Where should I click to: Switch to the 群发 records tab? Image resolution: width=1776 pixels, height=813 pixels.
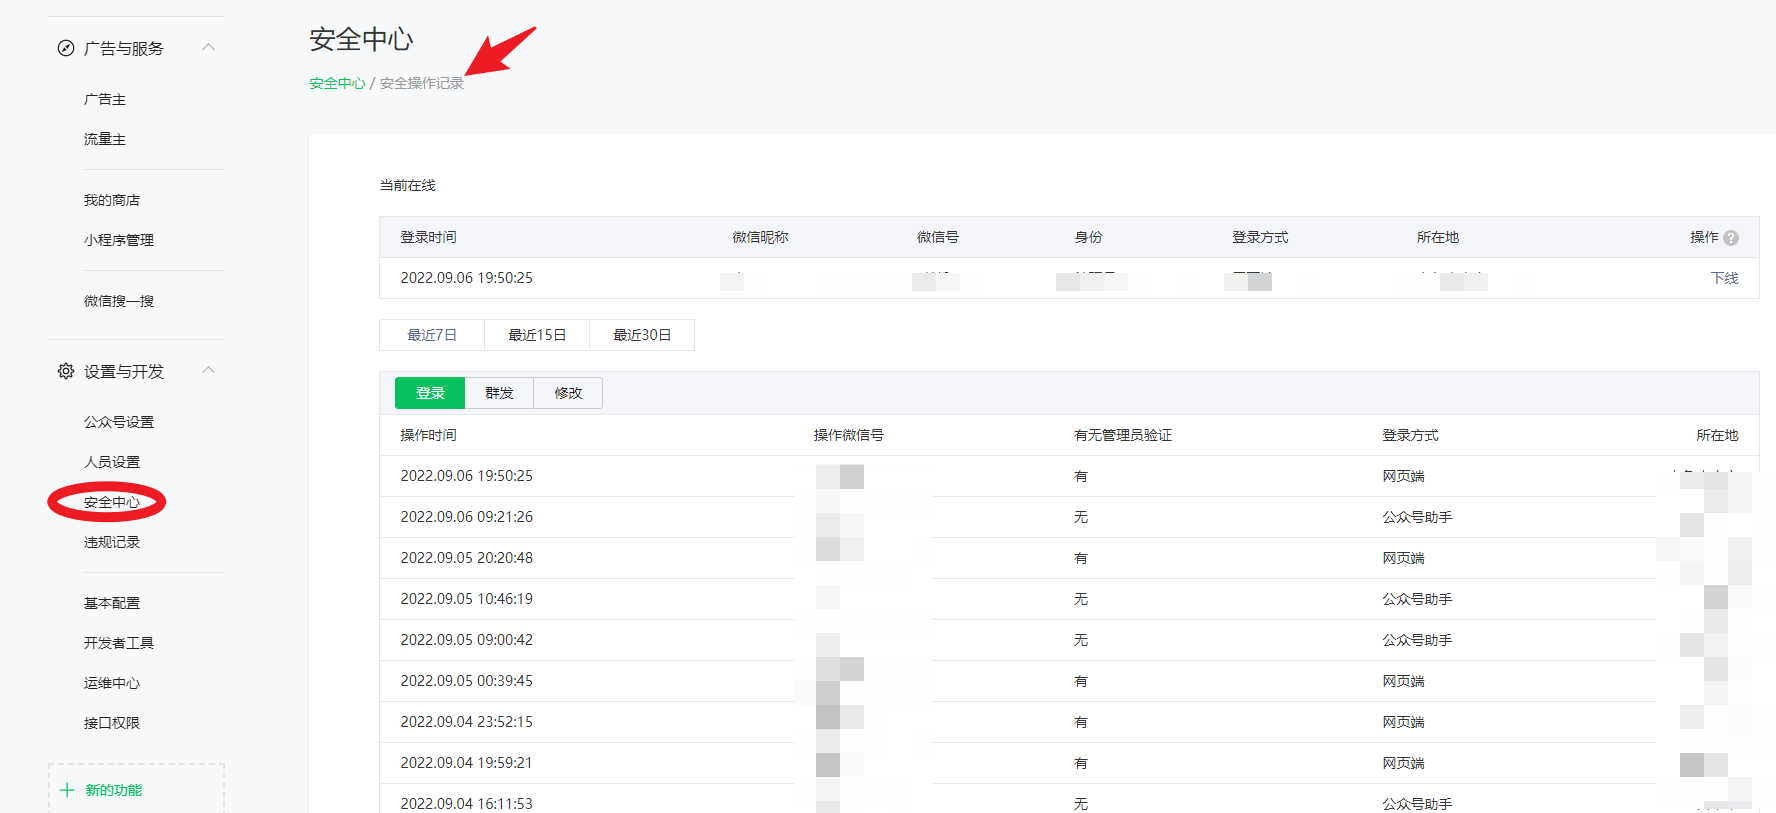(499, 393)
